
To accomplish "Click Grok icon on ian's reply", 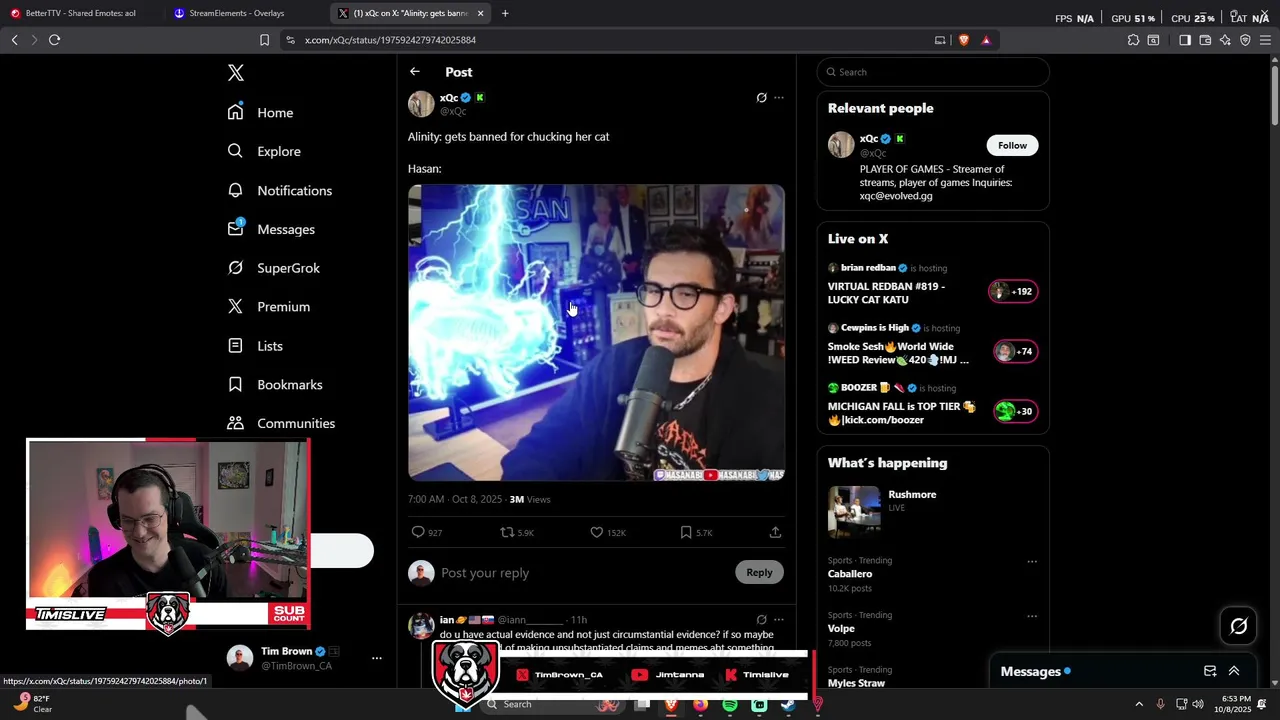I will point(761,620).
